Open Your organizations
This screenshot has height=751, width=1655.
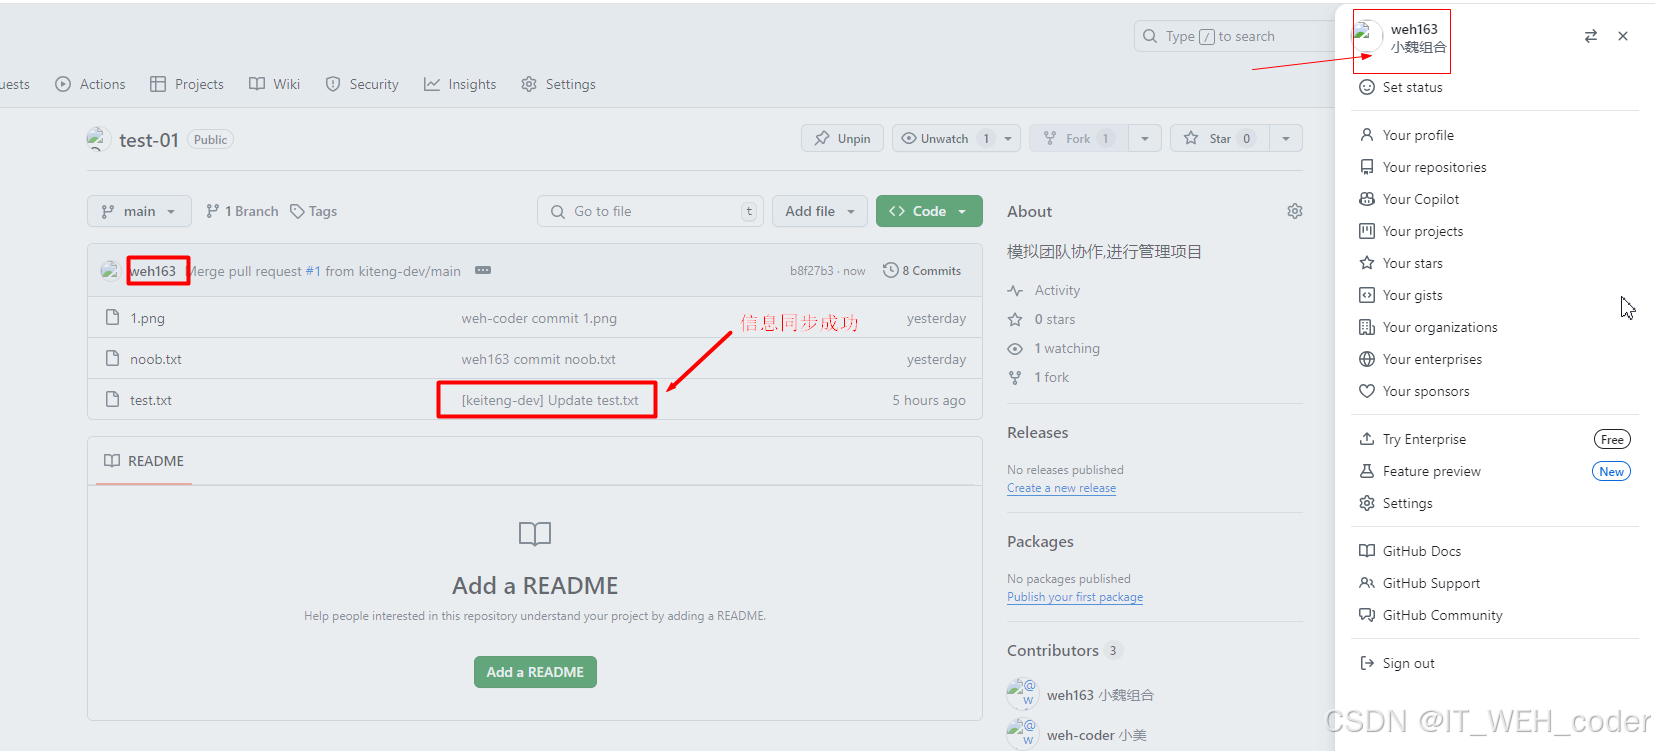1495,327
